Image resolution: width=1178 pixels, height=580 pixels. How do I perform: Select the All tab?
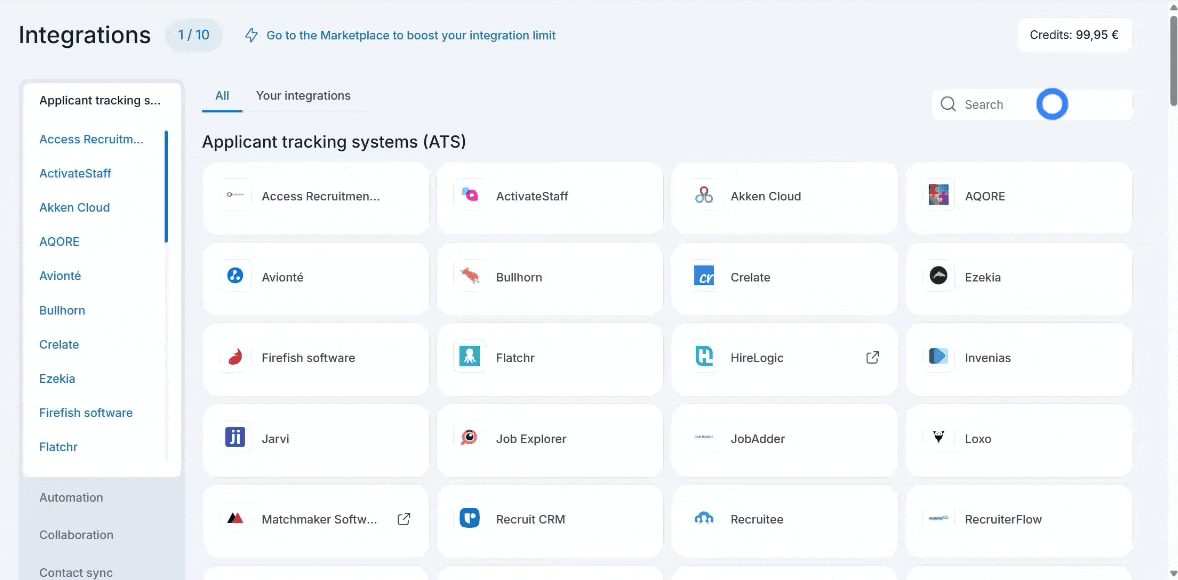[222, 96]
